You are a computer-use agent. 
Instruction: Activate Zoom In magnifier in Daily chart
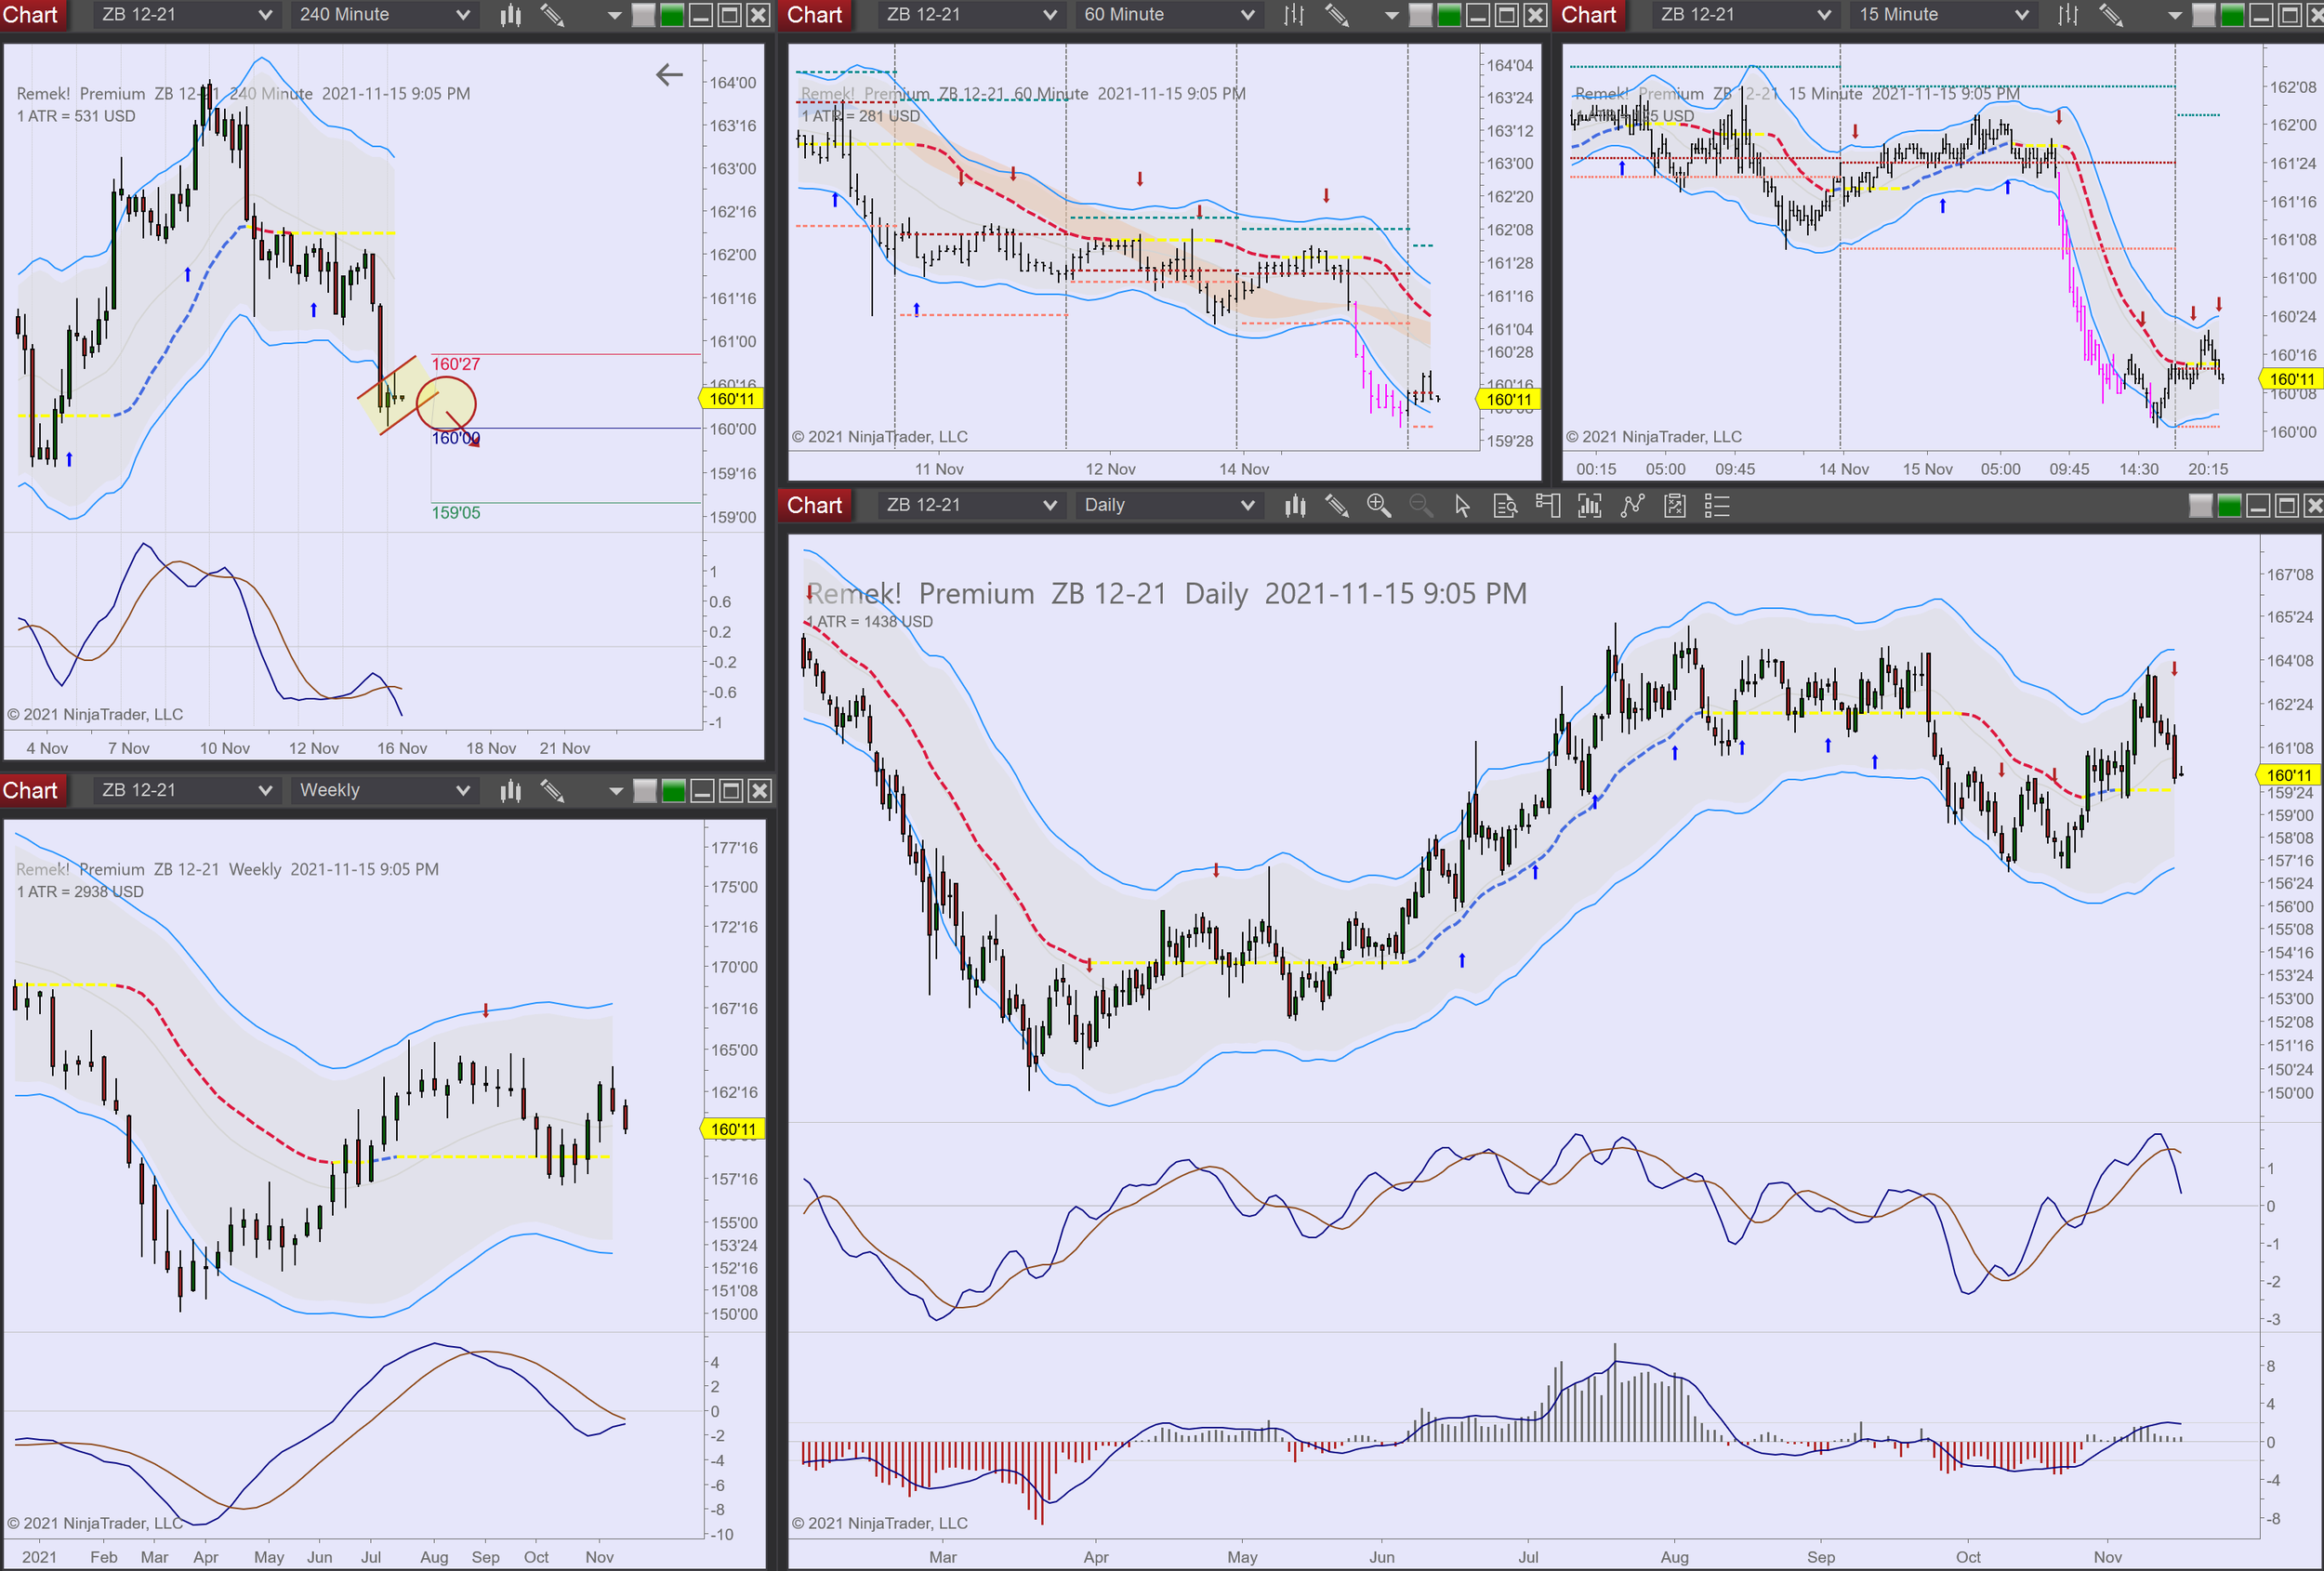click(1379, 506)
